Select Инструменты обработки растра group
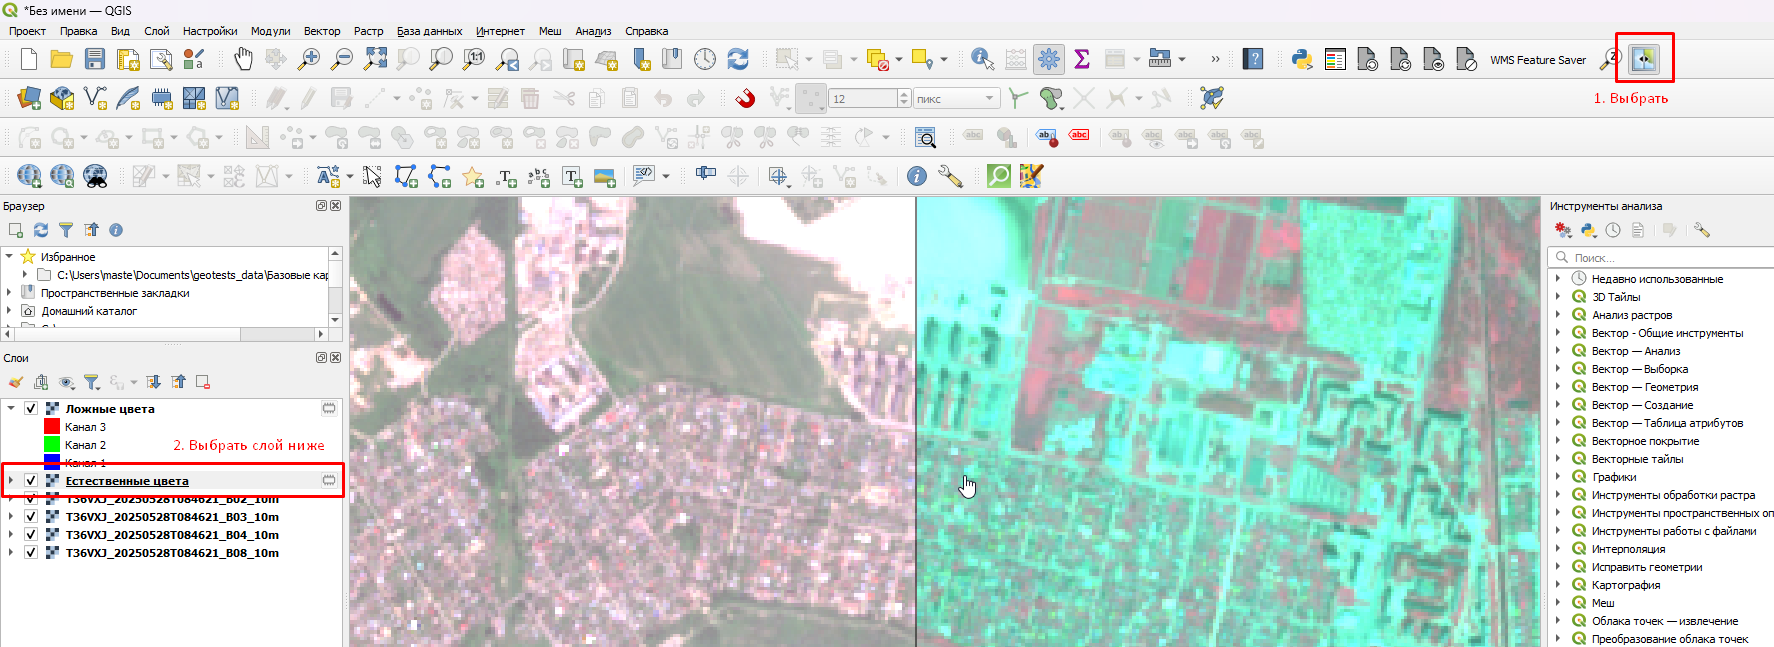The height and width of the screenshot is (647, 1774). [1673, 495]
